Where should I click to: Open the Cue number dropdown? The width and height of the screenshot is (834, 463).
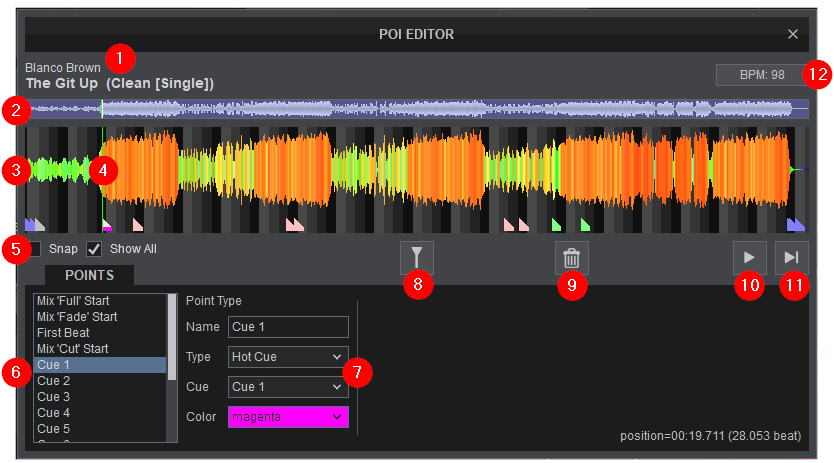(288, 386)
